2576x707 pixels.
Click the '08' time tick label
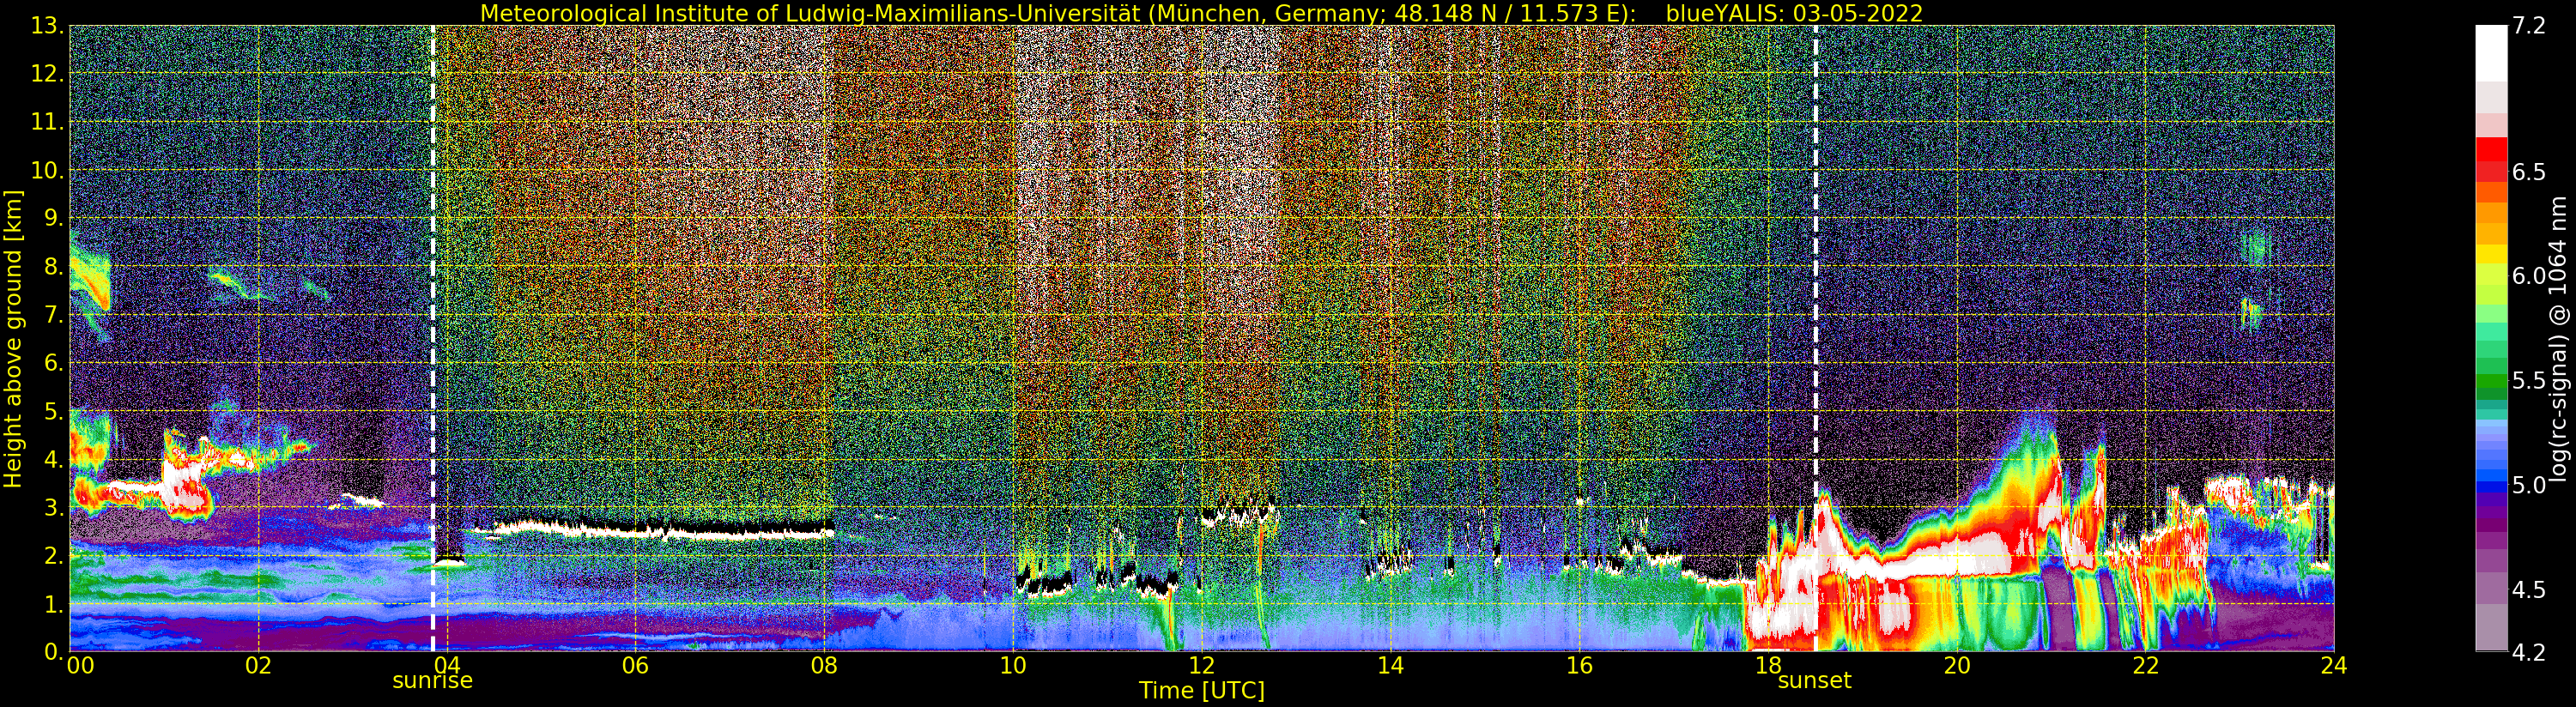824,666
